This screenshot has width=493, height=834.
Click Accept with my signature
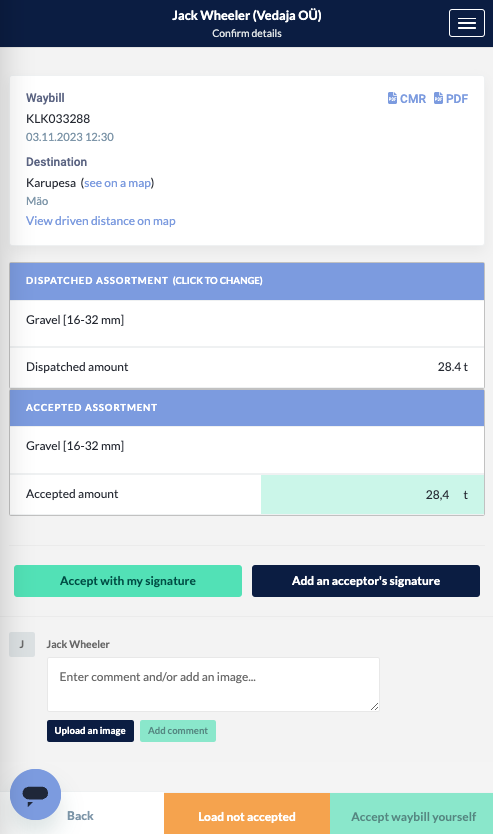[x=128, y=581]
